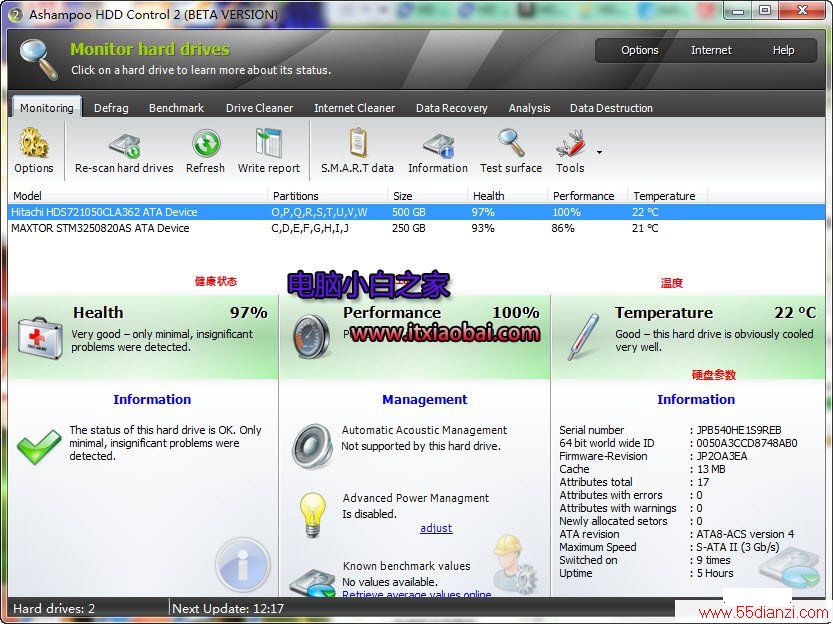This screenshot has width=833, height=624.
Task: Sort by Temperature column header
Action: (667, 196)
